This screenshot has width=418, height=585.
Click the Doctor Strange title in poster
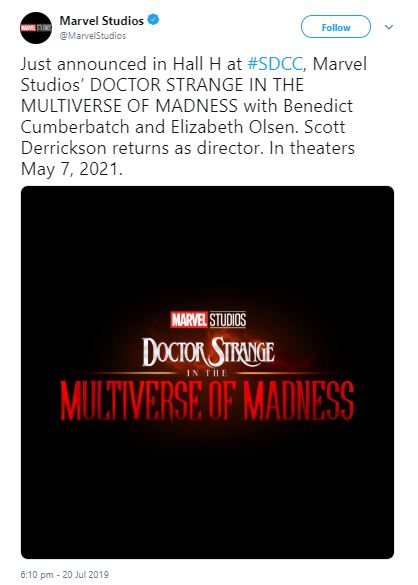coord(208,351)
